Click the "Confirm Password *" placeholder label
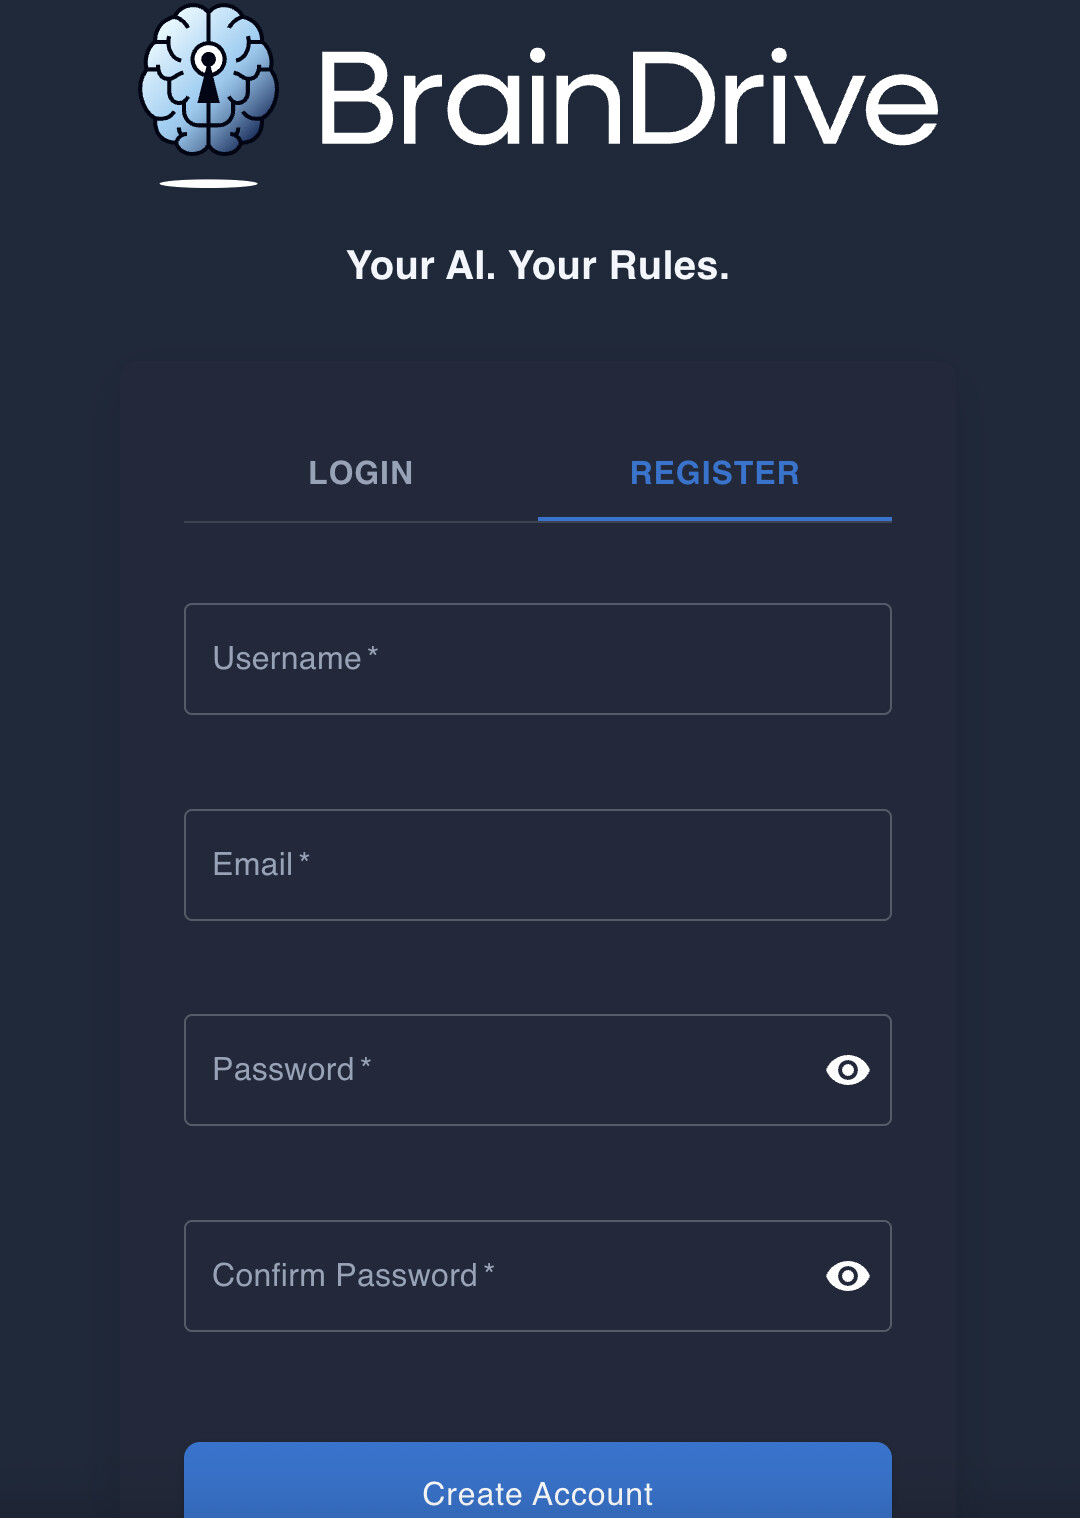Image resolution: width=1080 pixels, height=1518 pixels. click(x=353, y=1276)
